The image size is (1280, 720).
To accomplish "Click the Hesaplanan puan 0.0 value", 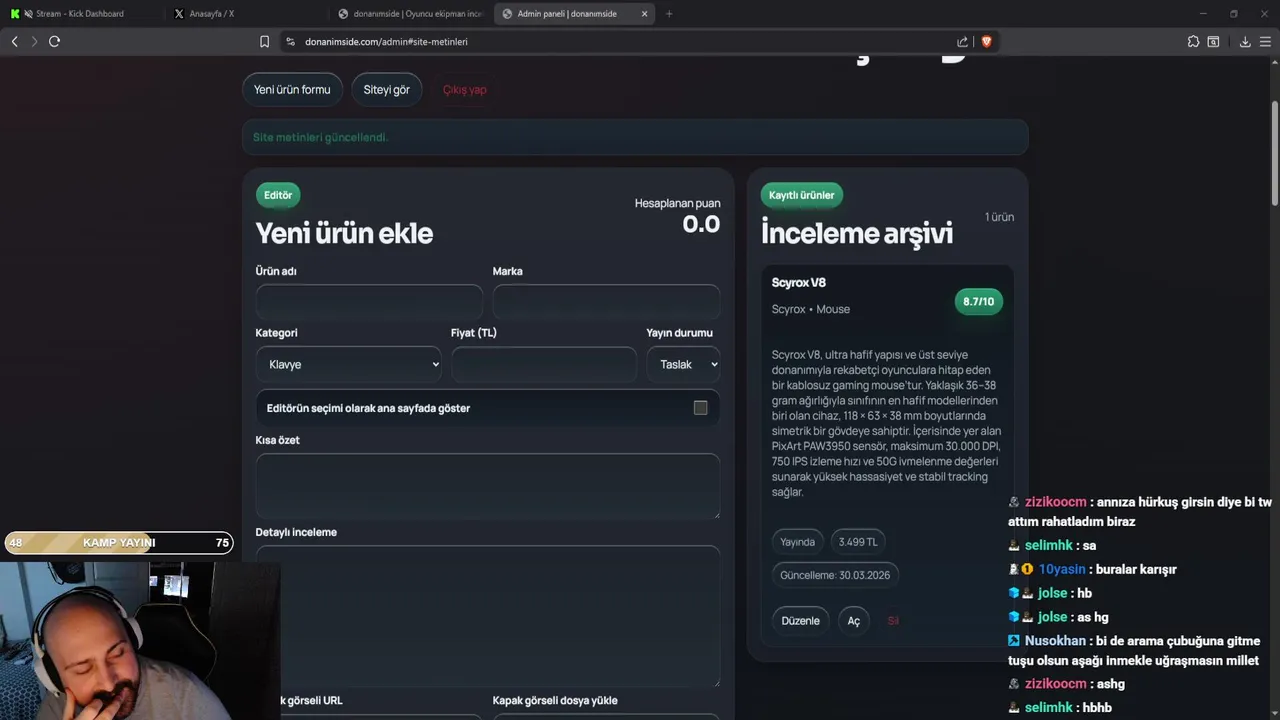I will [x=701, y=224].
